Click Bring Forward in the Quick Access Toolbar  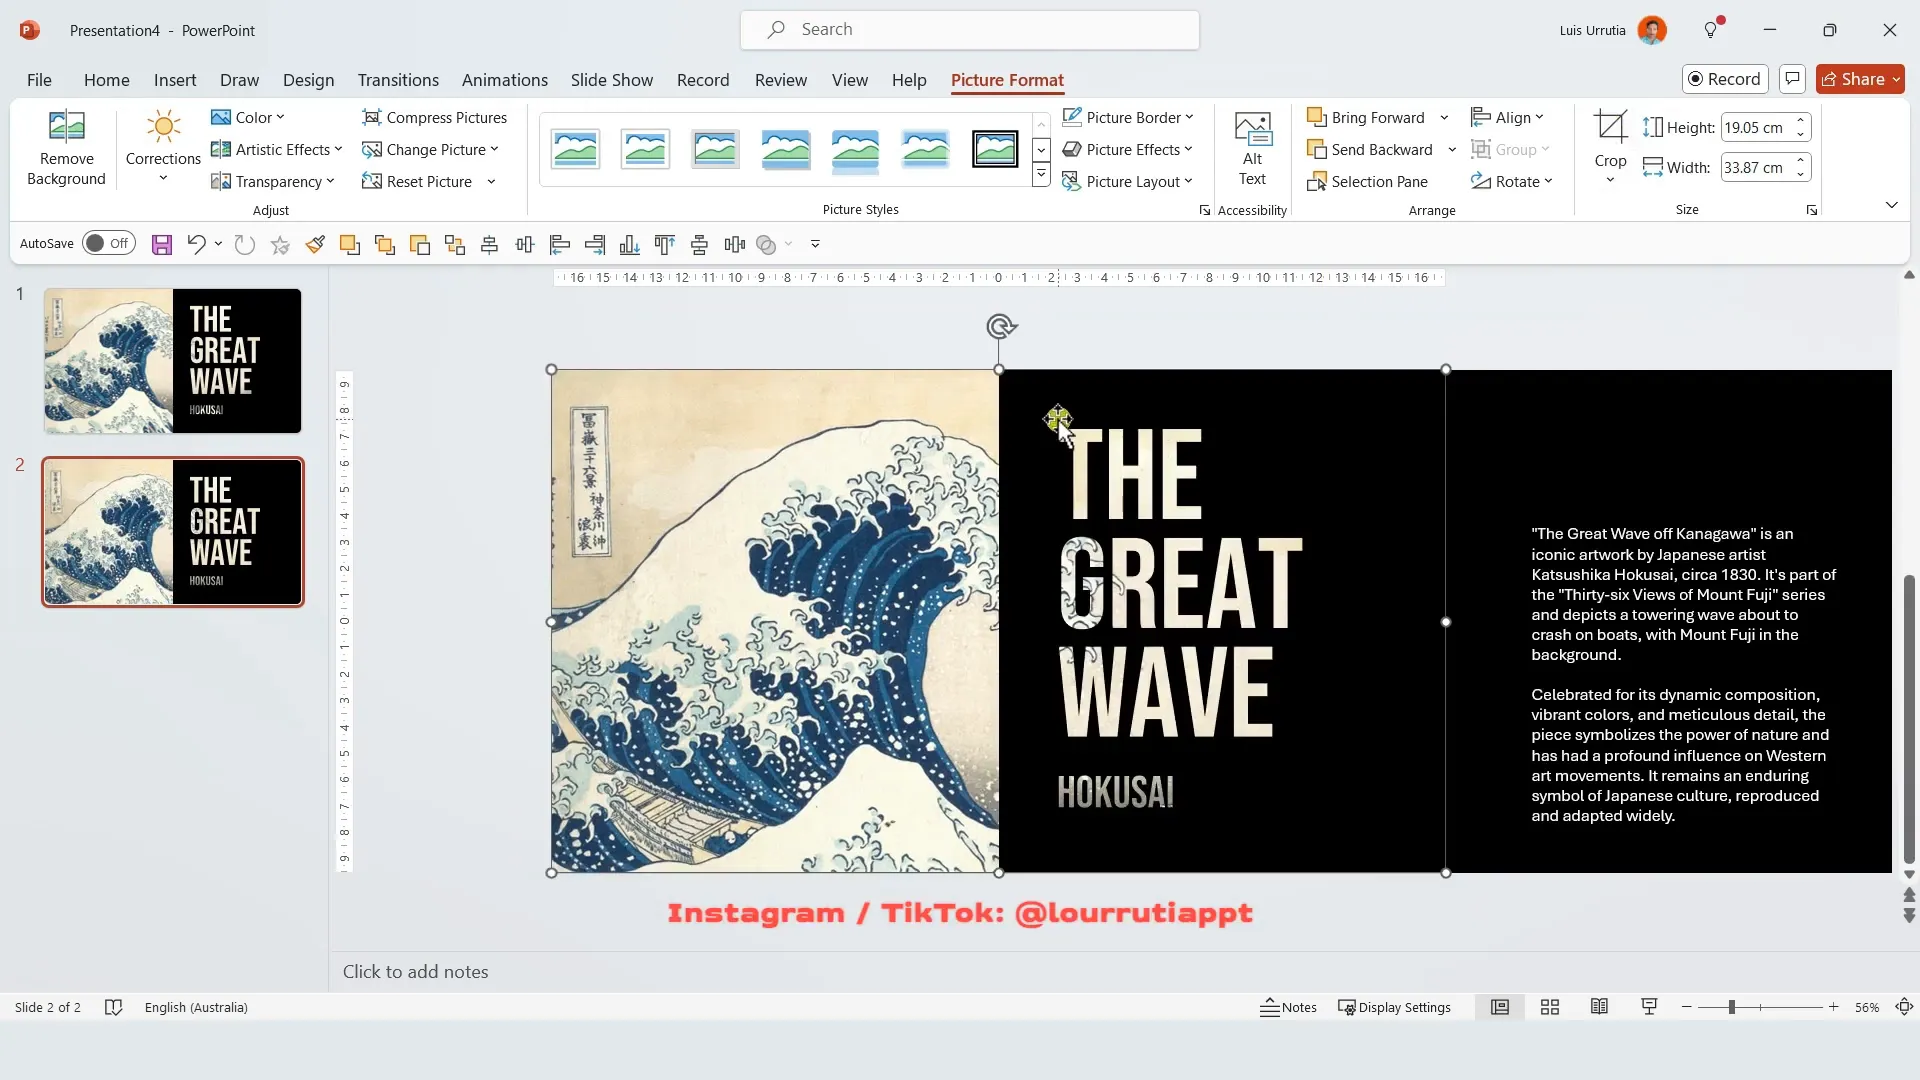pyautogui.click(x=350, y=244)
